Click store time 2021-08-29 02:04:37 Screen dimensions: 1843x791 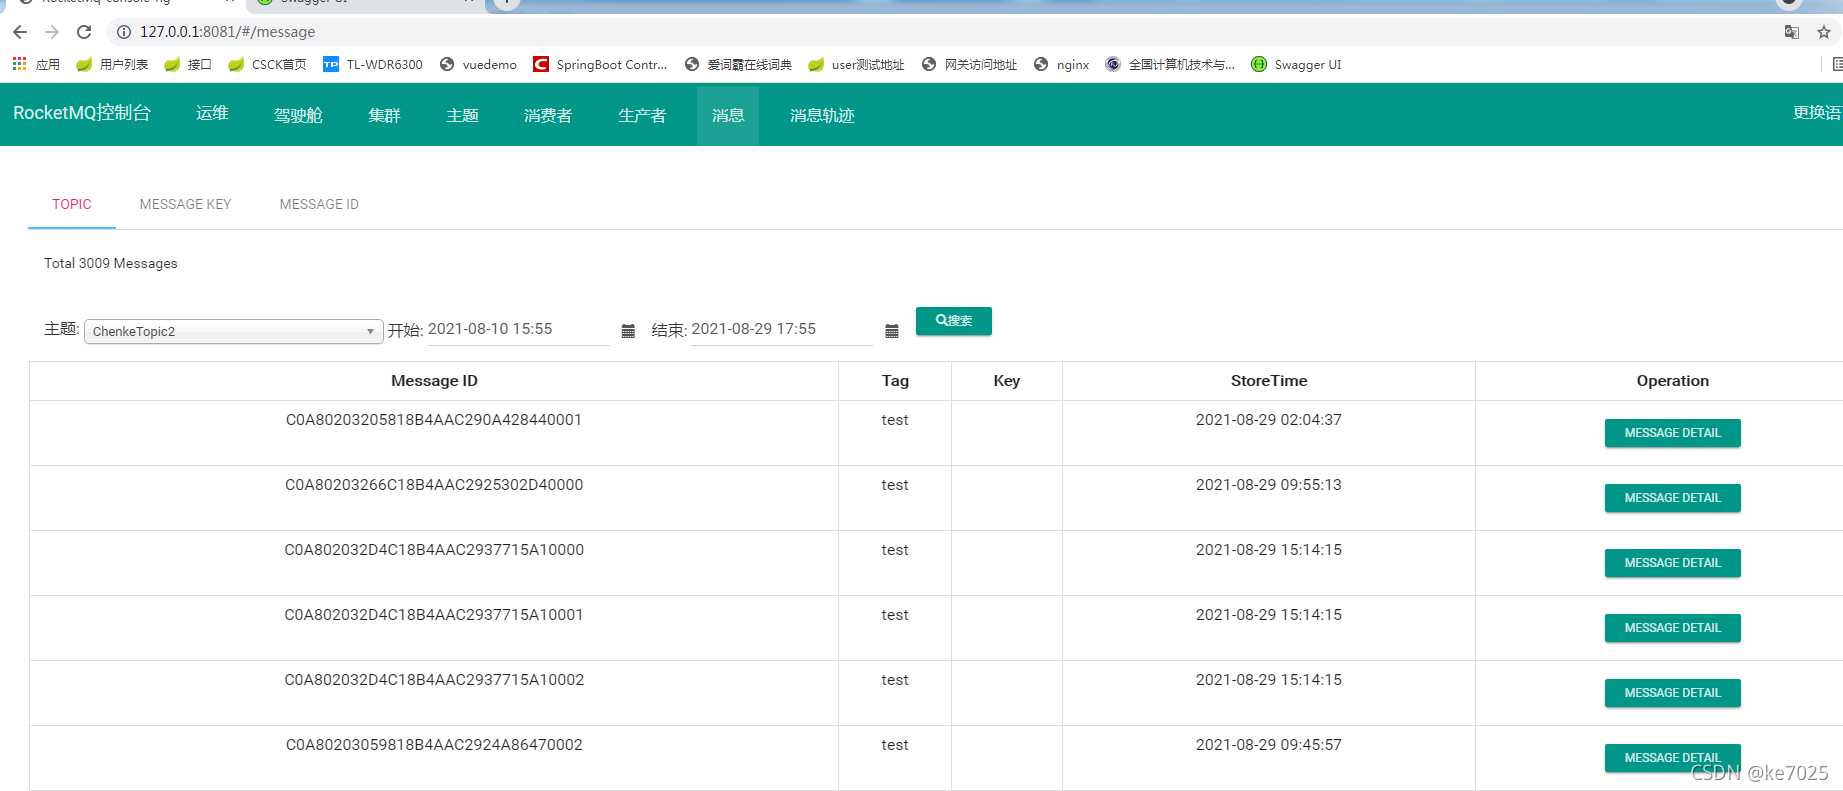click(x=1269, y=420)
